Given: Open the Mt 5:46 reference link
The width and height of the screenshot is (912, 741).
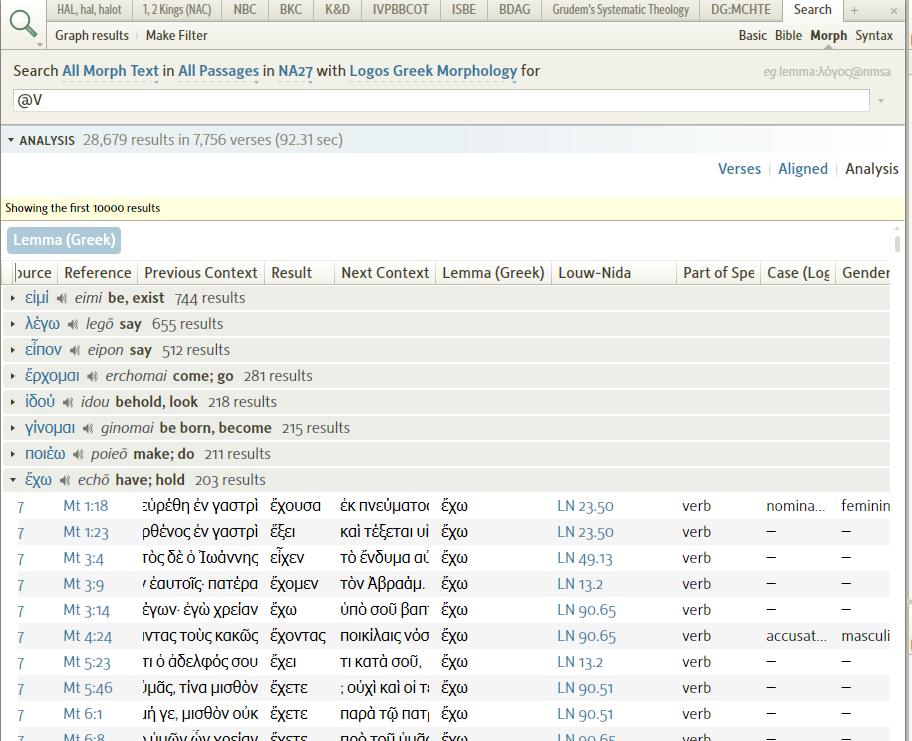Looking at the screenshot, I should (x=87, y=688).
